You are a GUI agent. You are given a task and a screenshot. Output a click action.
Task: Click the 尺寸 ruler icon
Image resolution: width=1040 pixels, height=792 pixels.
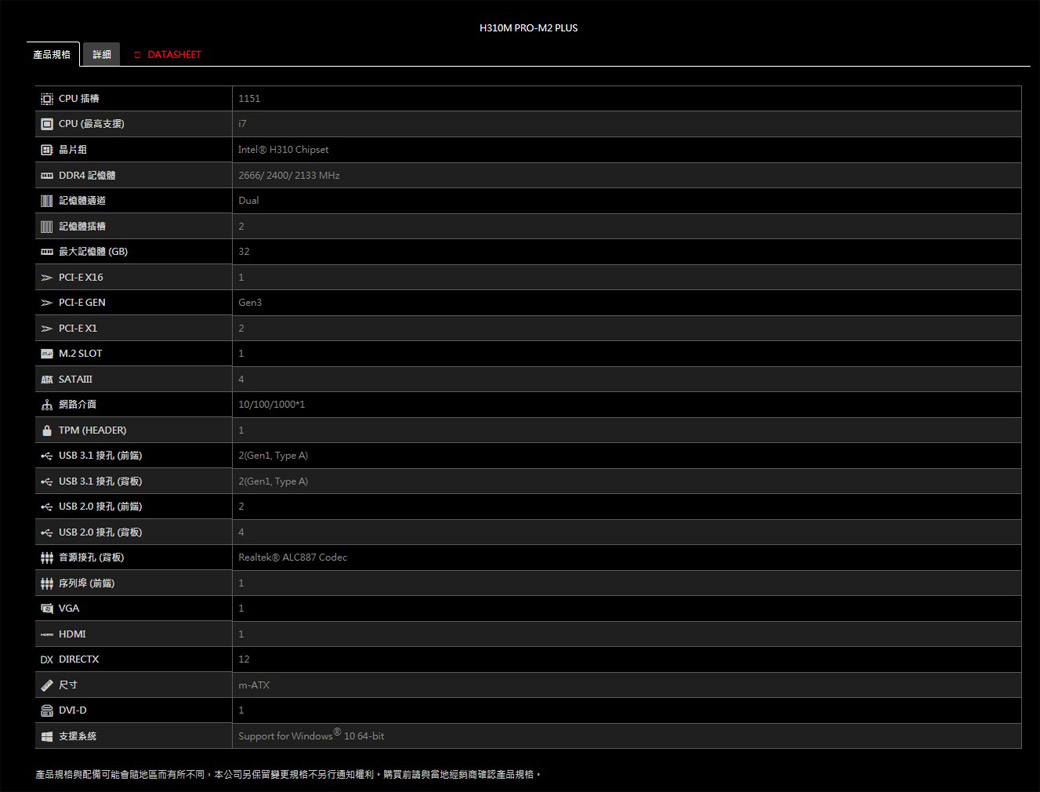[x=46, y=685]
